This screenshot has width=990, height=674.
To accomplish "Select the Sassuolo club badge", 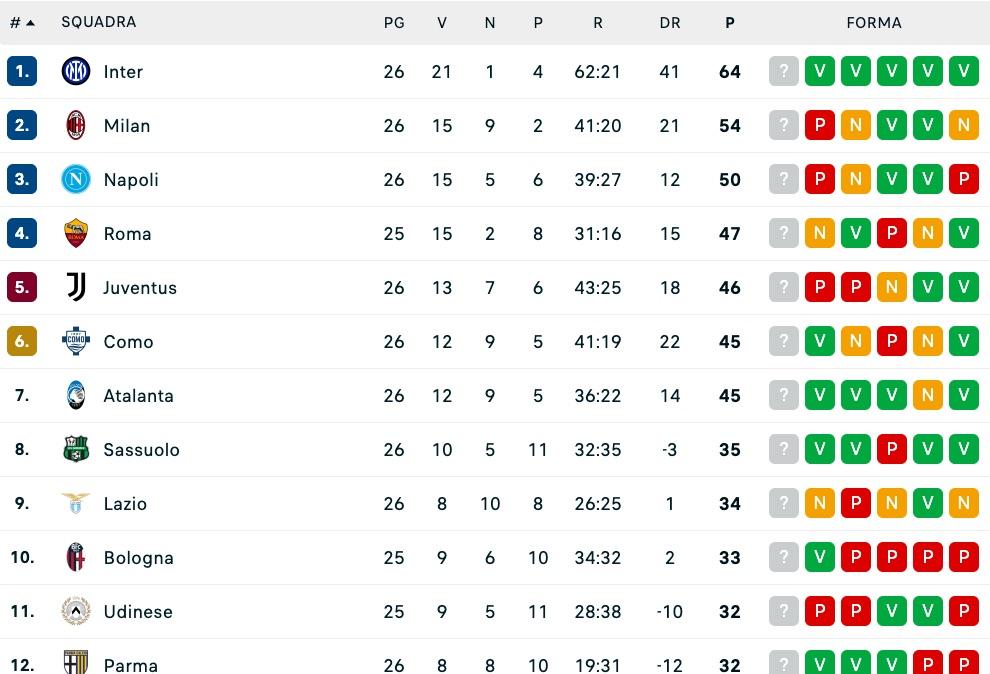I will click(75, 449).
